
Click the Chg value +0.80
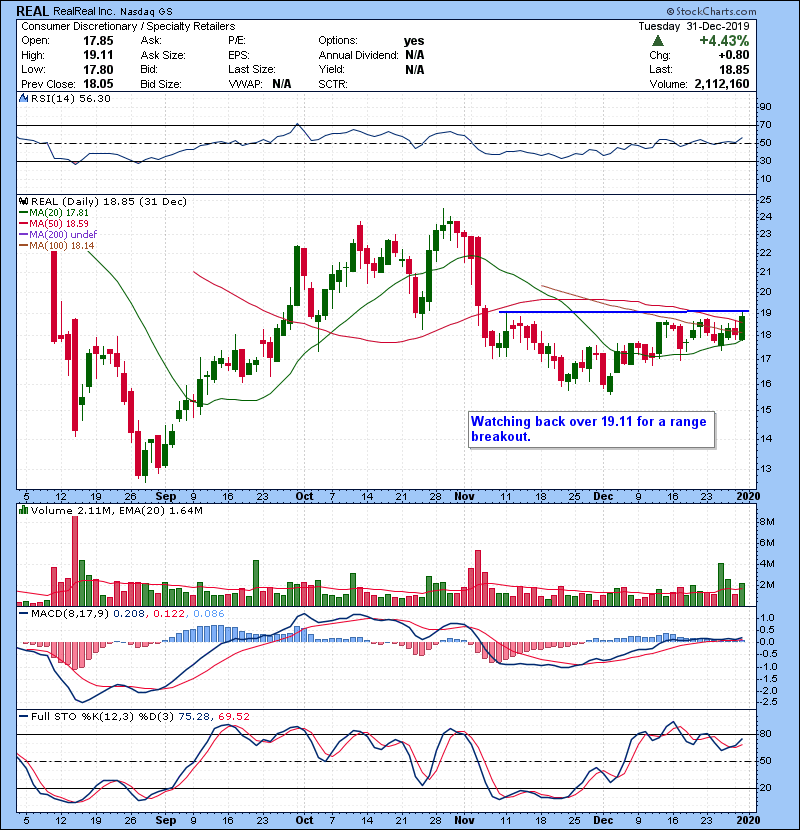point(734,55)
